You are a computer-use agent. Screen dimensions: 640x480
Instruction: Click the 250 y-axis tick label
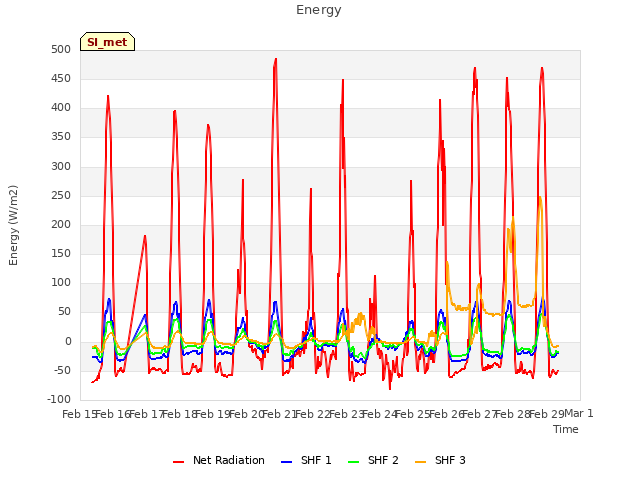[61, 196]
